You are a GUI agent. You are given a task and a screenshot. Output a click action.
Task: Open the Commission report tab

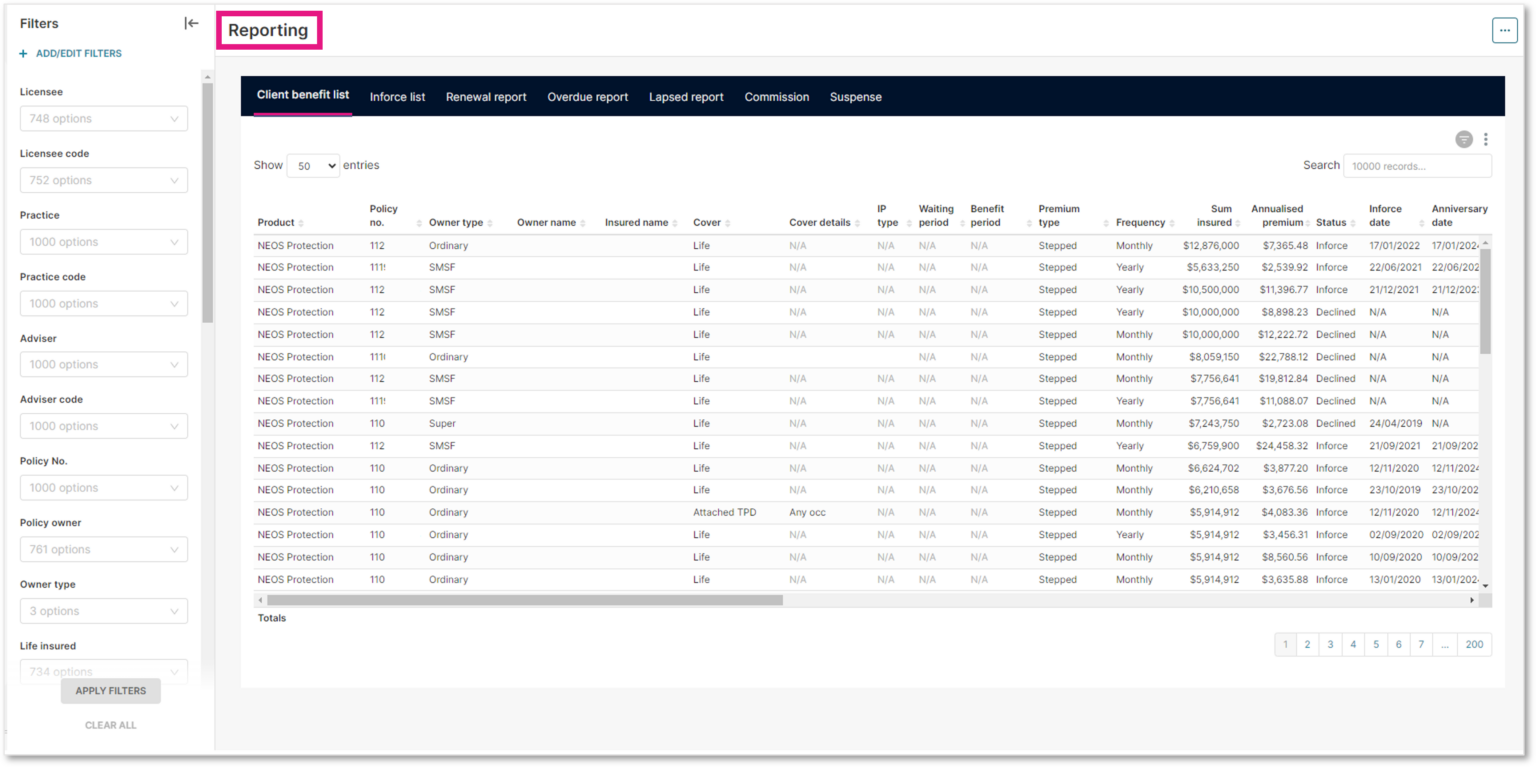tap(776, 96)
